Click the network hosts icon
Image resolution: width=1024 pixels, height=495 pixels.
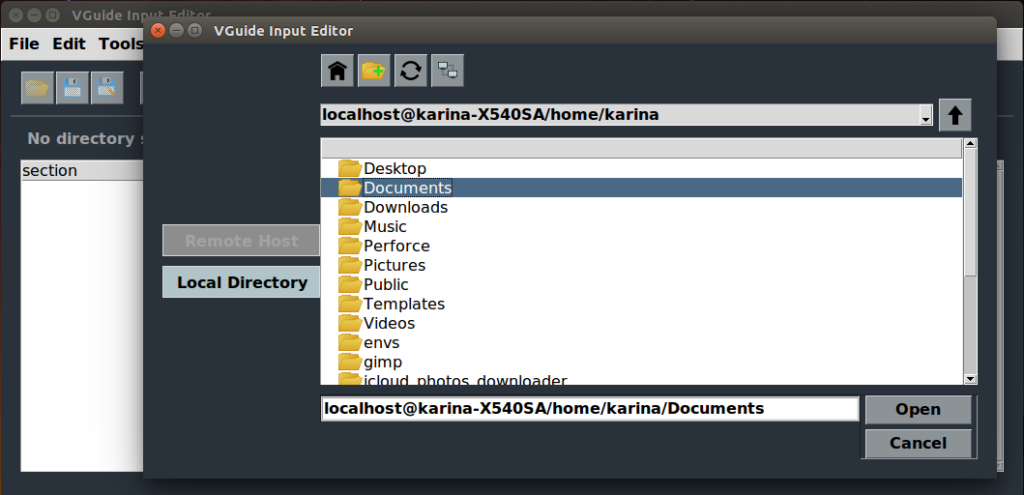tap(447, 71)
